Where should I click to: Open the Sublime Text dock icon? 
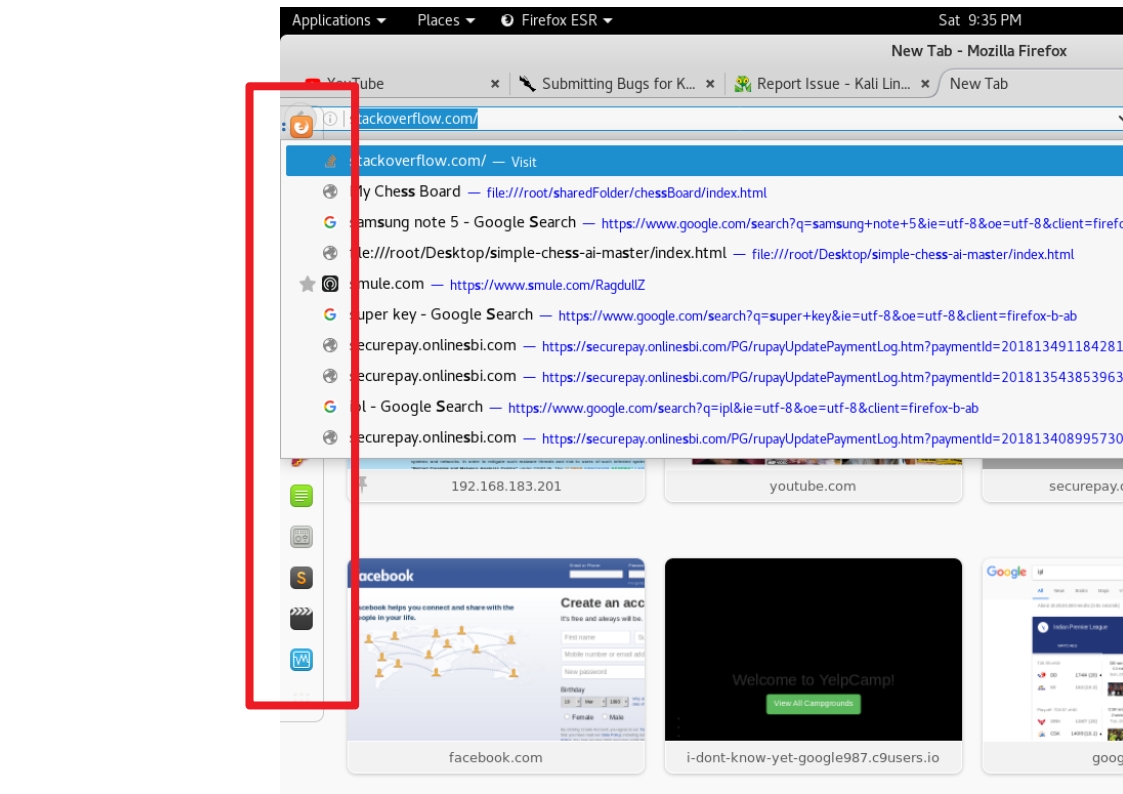pos(301,577)
